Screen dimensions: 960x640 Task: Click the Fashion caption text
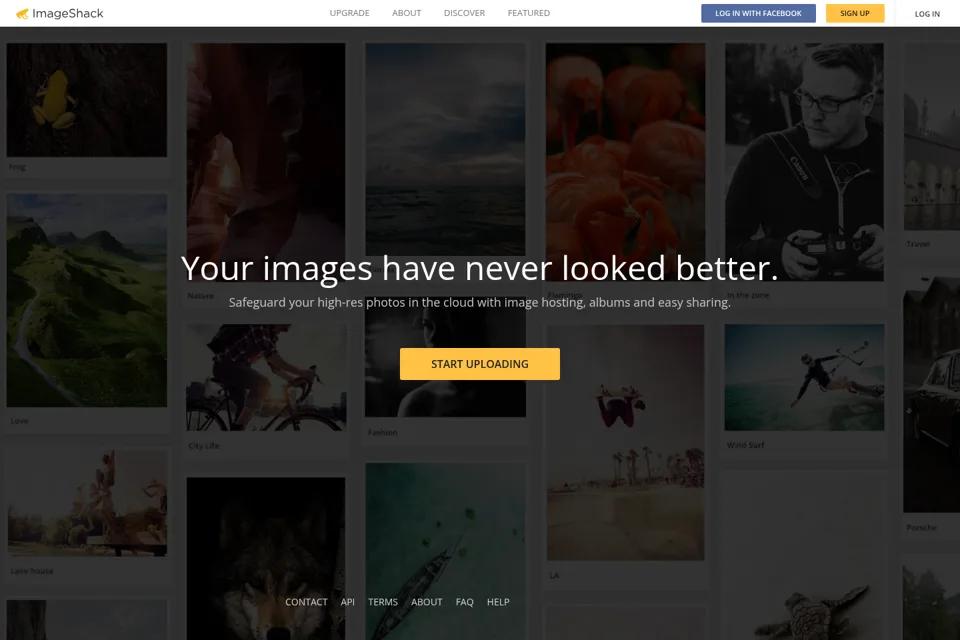pyautogui.click(x=383, y=432)
